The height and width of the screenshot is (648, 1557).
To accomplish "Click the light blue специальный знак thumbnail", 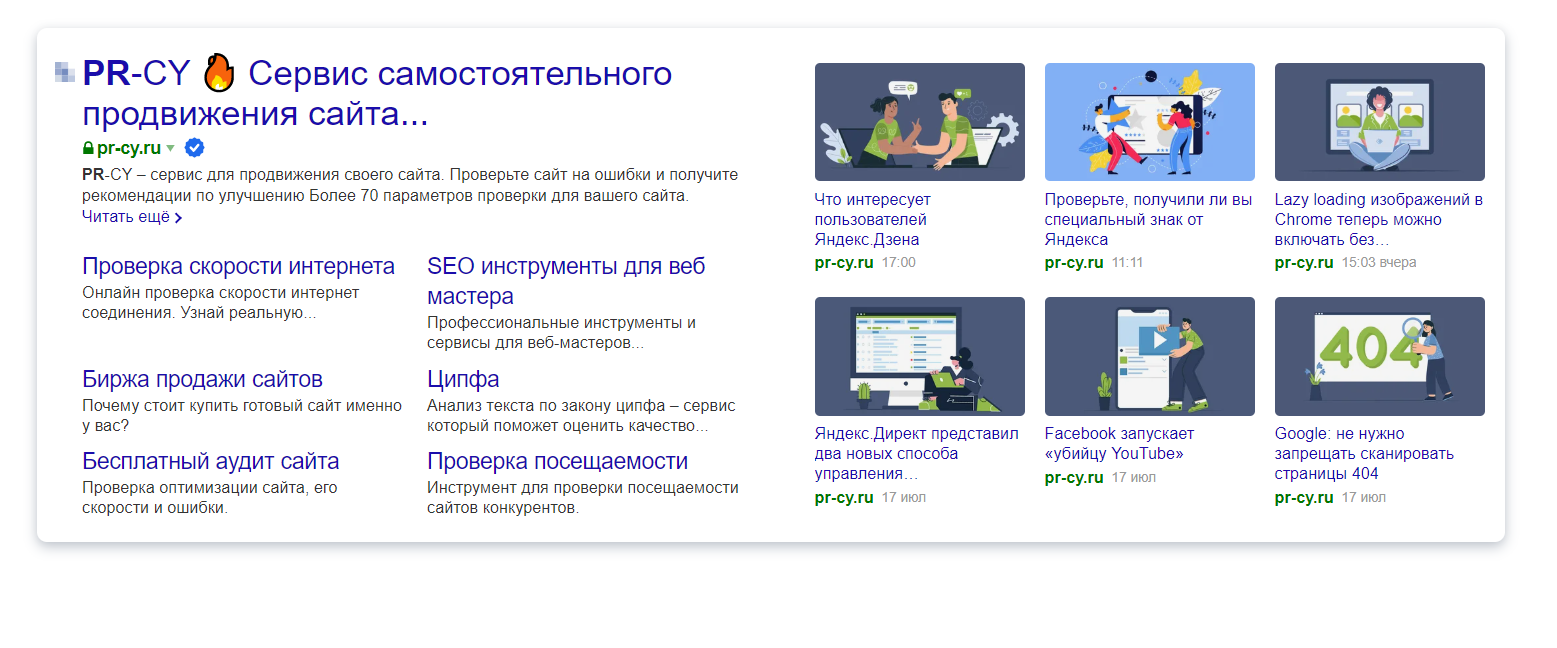I will coord(1150,122).
